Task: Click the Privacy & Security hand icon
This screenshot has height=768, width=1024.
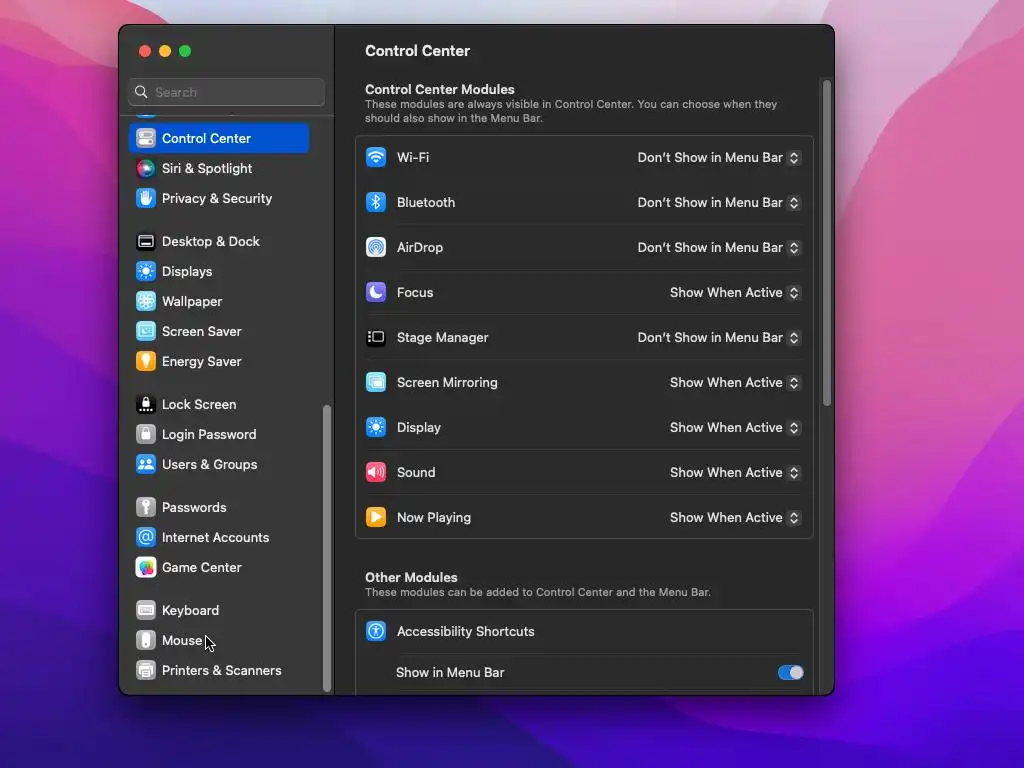Action: click(146, 199)
